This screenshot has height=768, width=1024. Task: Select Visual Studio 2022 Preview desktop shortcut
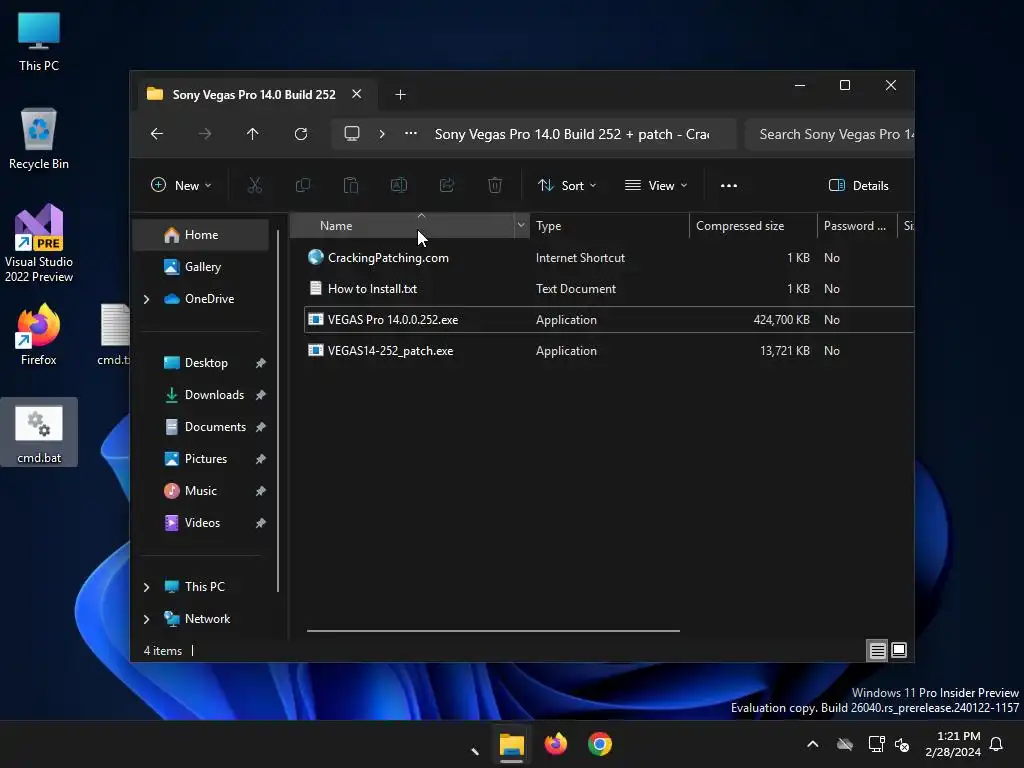pos(39,243)
